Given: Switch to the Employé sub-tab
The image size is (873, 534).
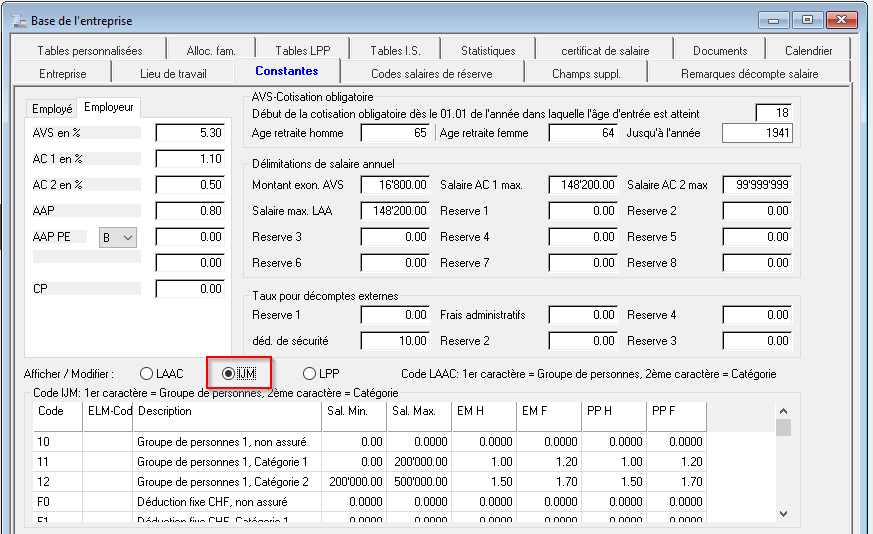Looking at the screenshot, I should pyautogui.click(x=52, y=109).
